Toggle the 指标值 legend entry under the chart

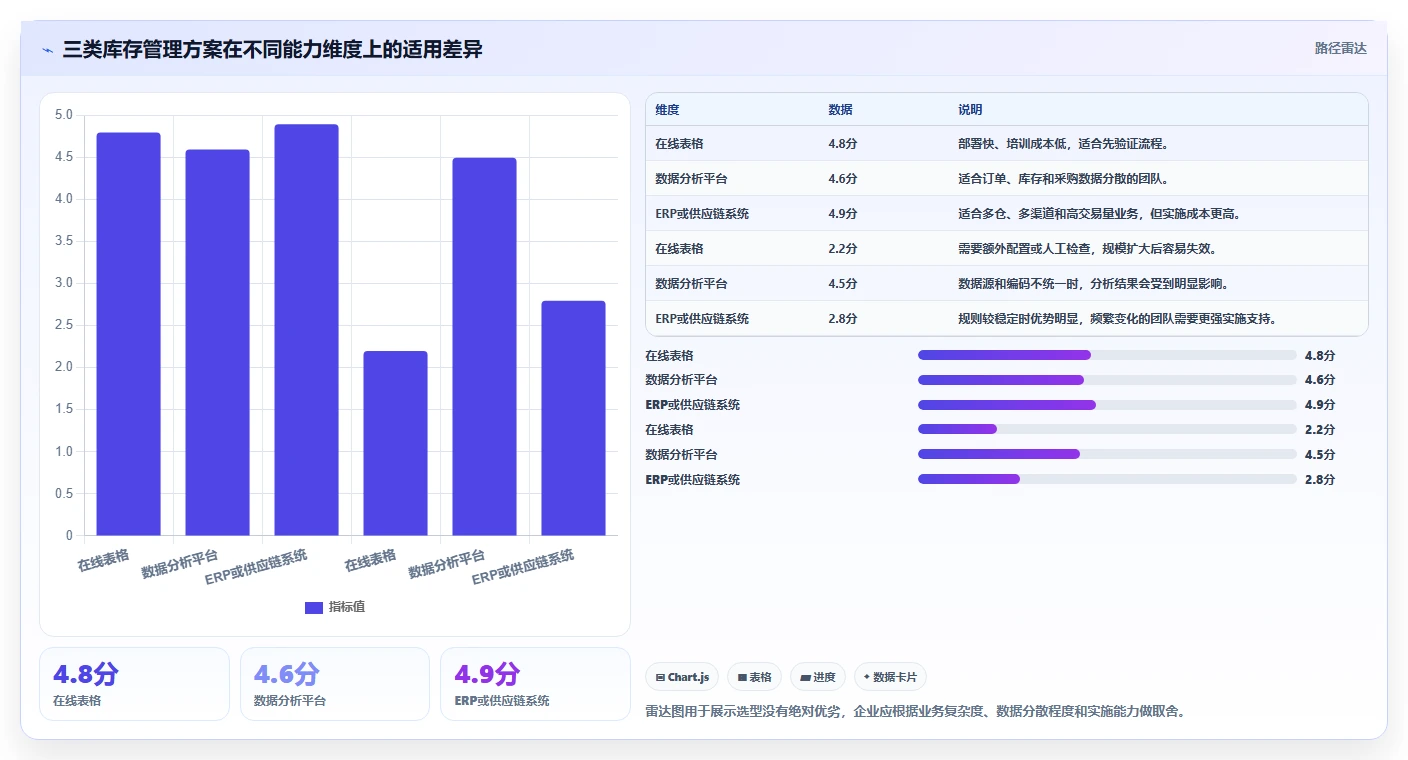click(x=335, y=607)
